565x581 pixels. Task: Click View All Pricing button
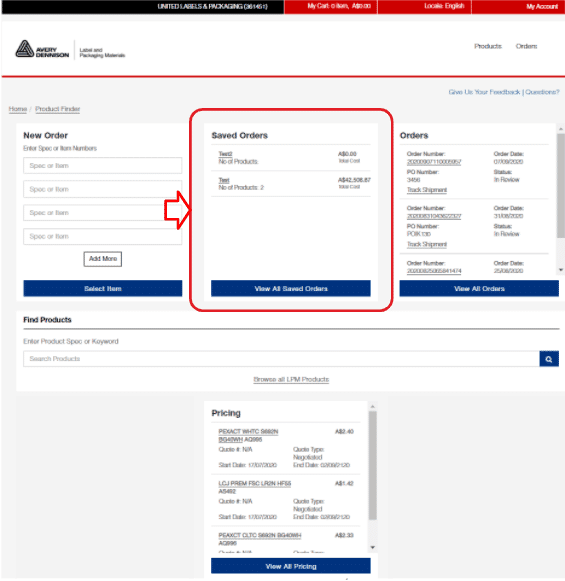[x=291, y=566]
